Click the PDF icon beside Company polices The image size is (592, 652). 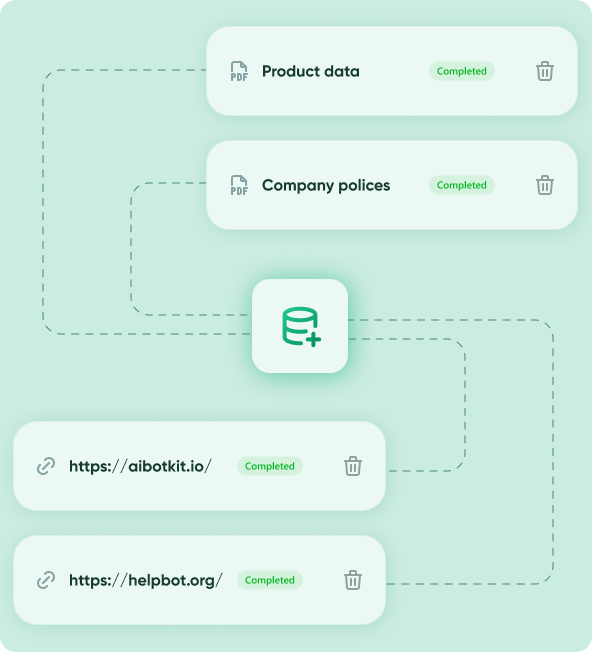[x=239, y=185]
